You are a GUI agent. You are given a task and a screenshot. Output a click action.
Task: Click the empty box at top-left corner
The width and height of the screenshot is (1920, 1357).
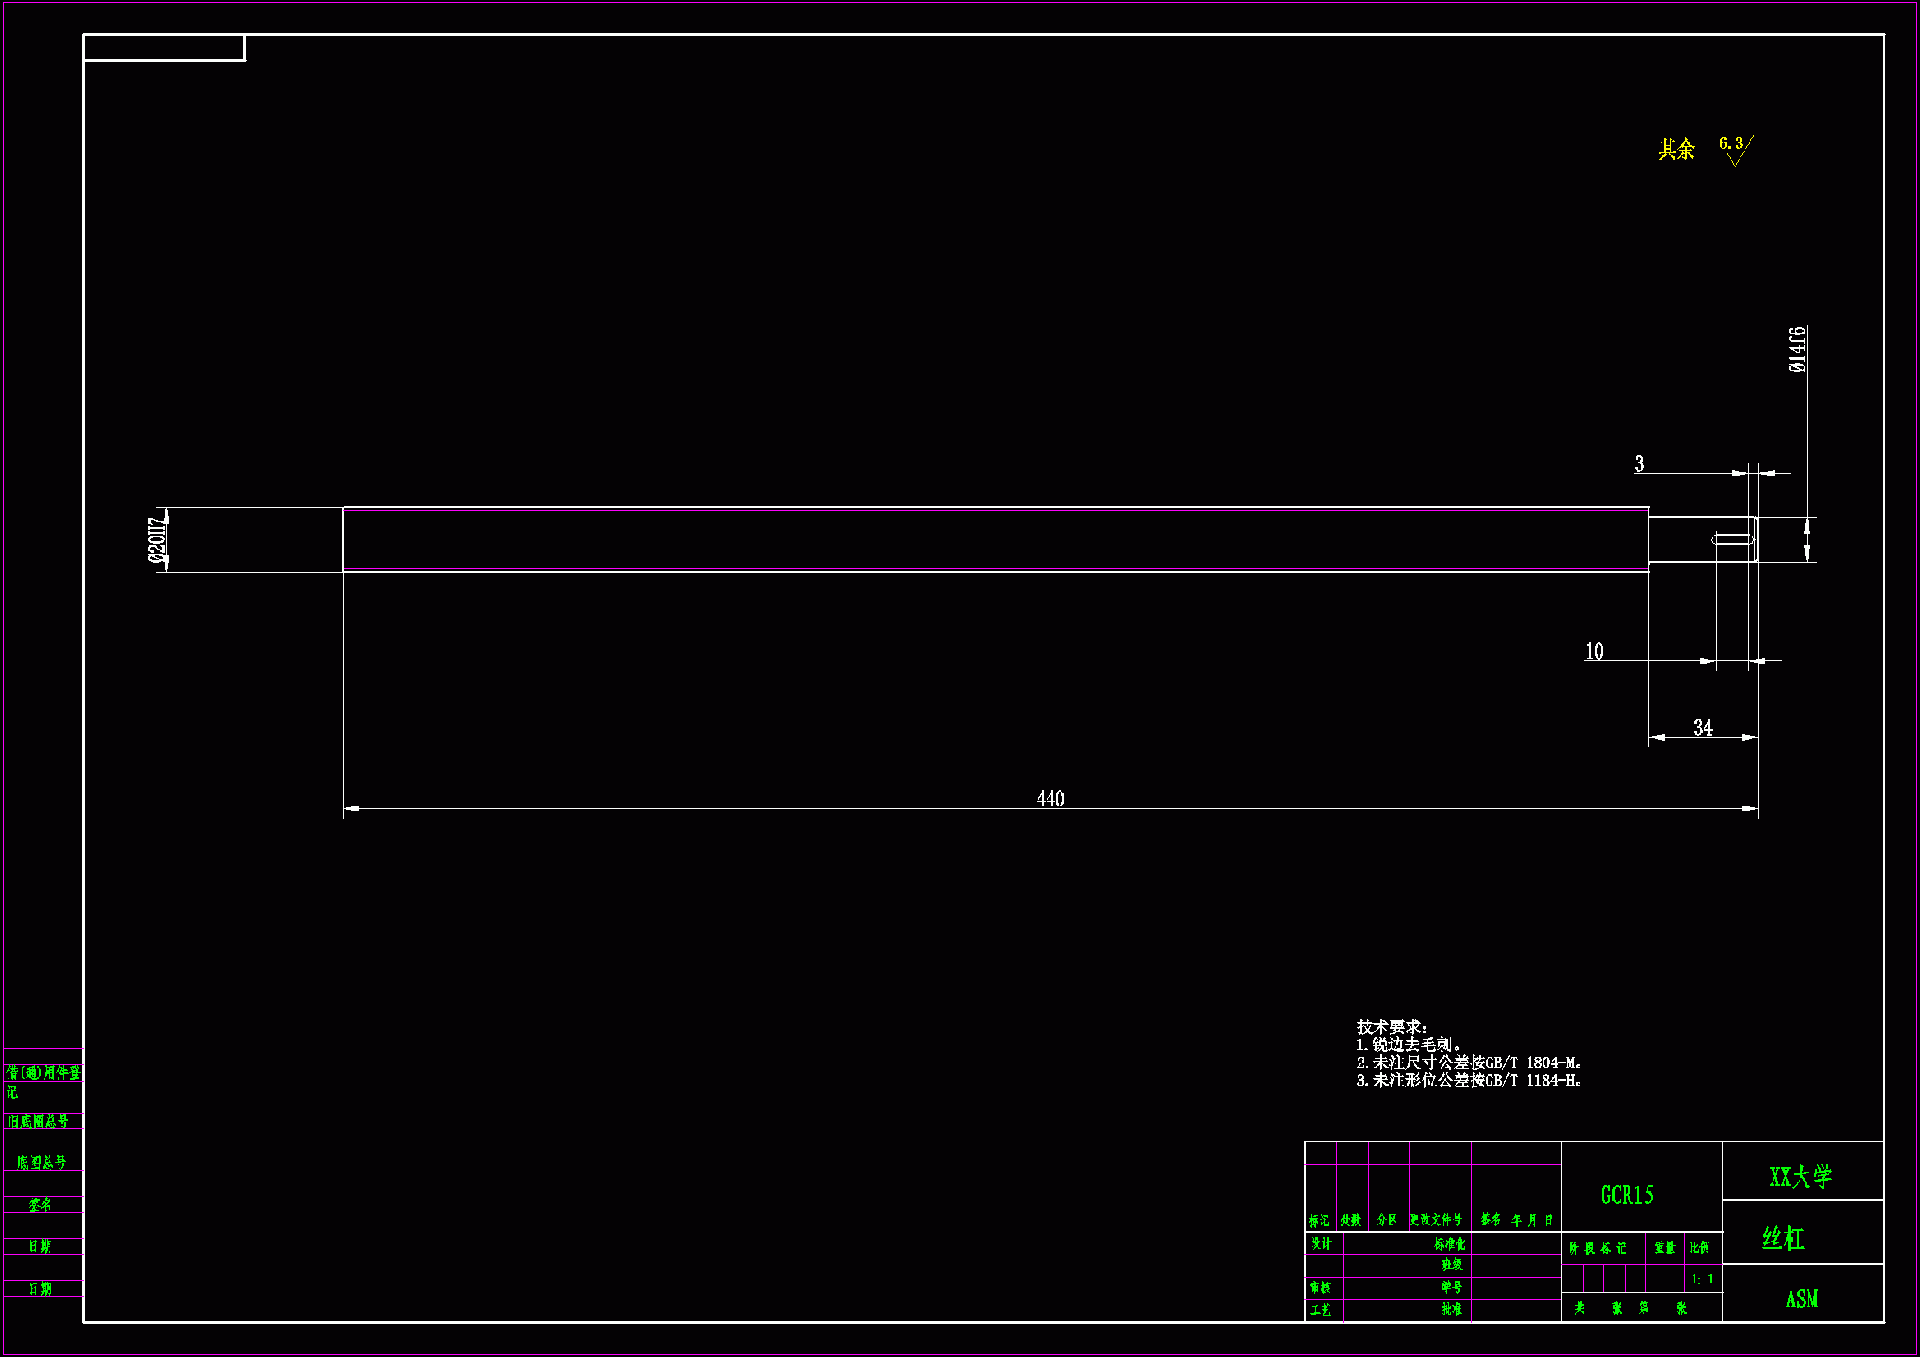coord(164,48)
